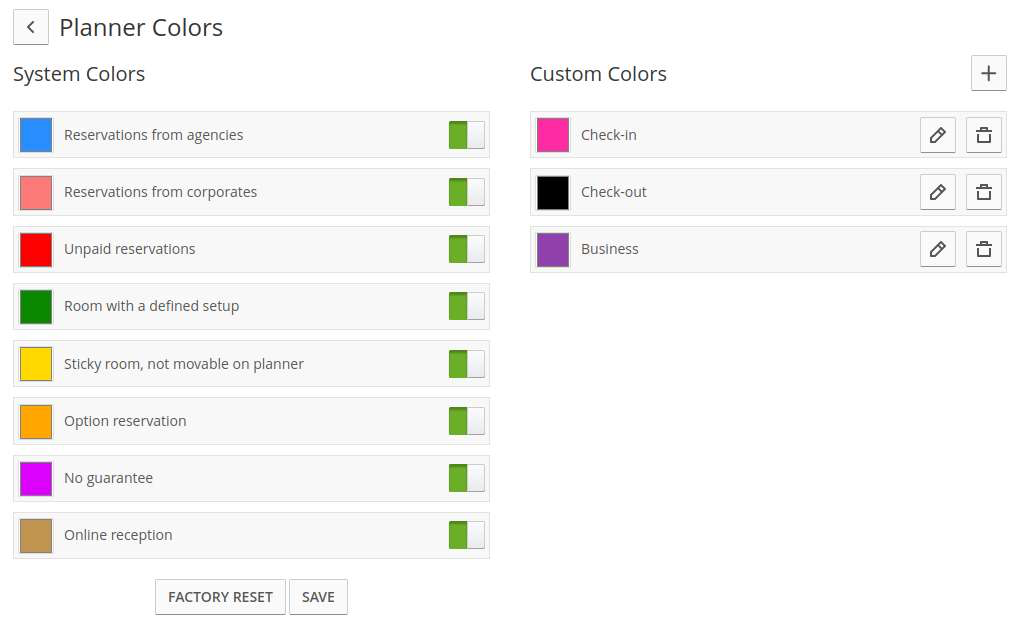This screenshot has width=1013, height=619.
Task: Click the 'Planner Colors' page title
Action: tap(141, 27)
